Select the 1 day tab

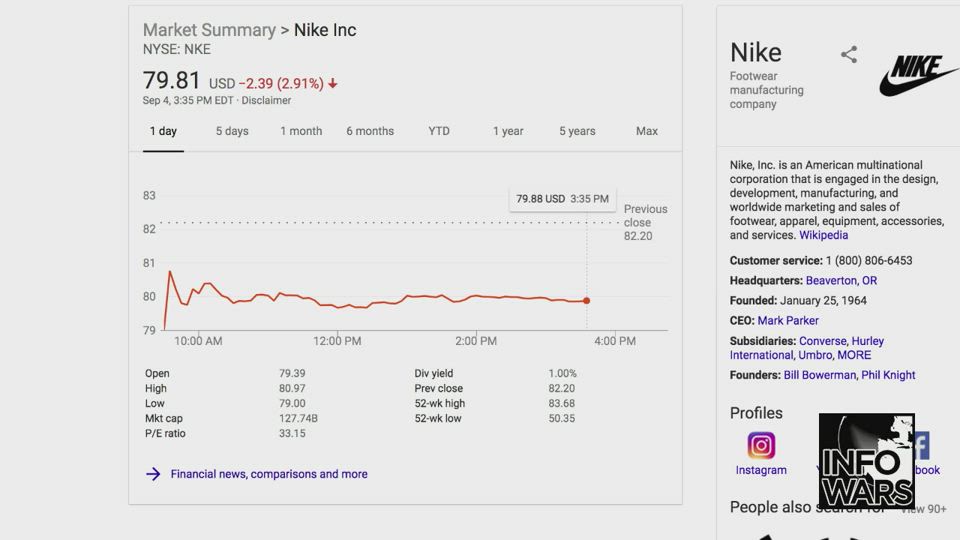pos(163,131)
